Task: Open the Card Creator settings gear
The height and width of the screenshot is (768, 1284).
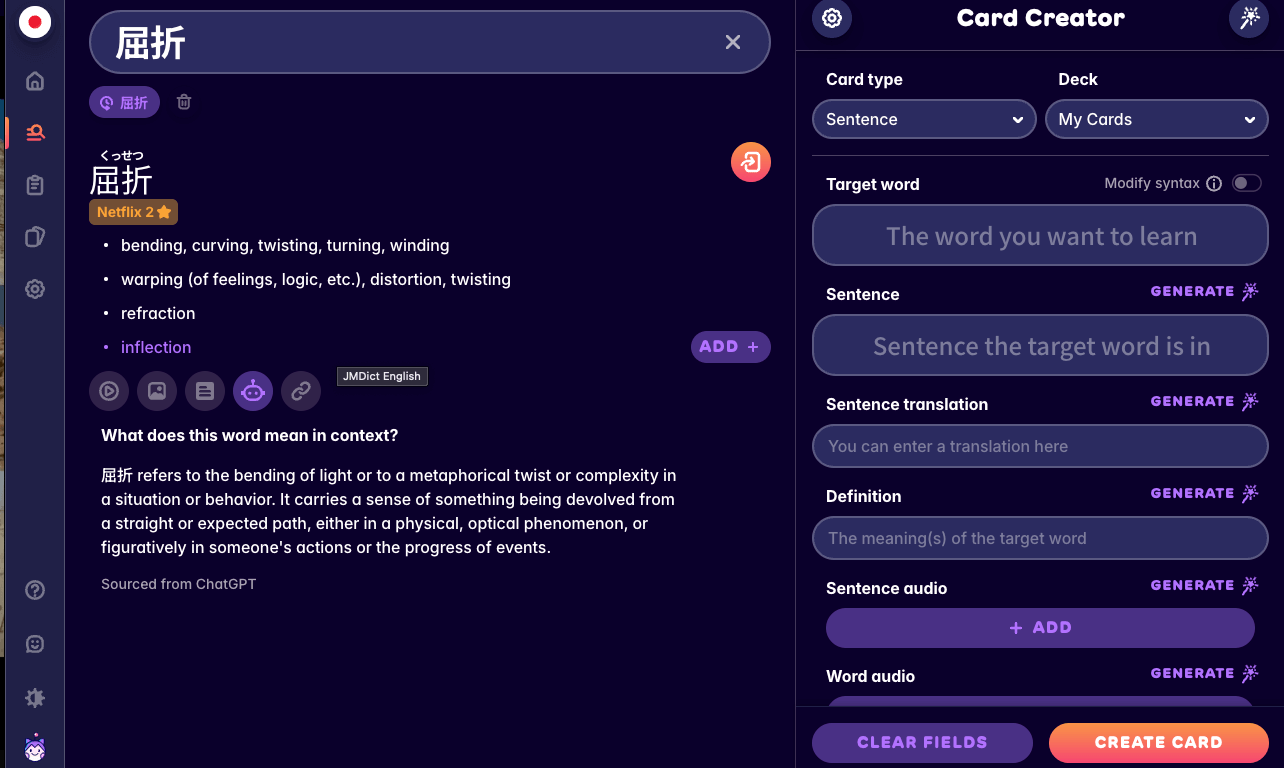Action: click(831, 18)
